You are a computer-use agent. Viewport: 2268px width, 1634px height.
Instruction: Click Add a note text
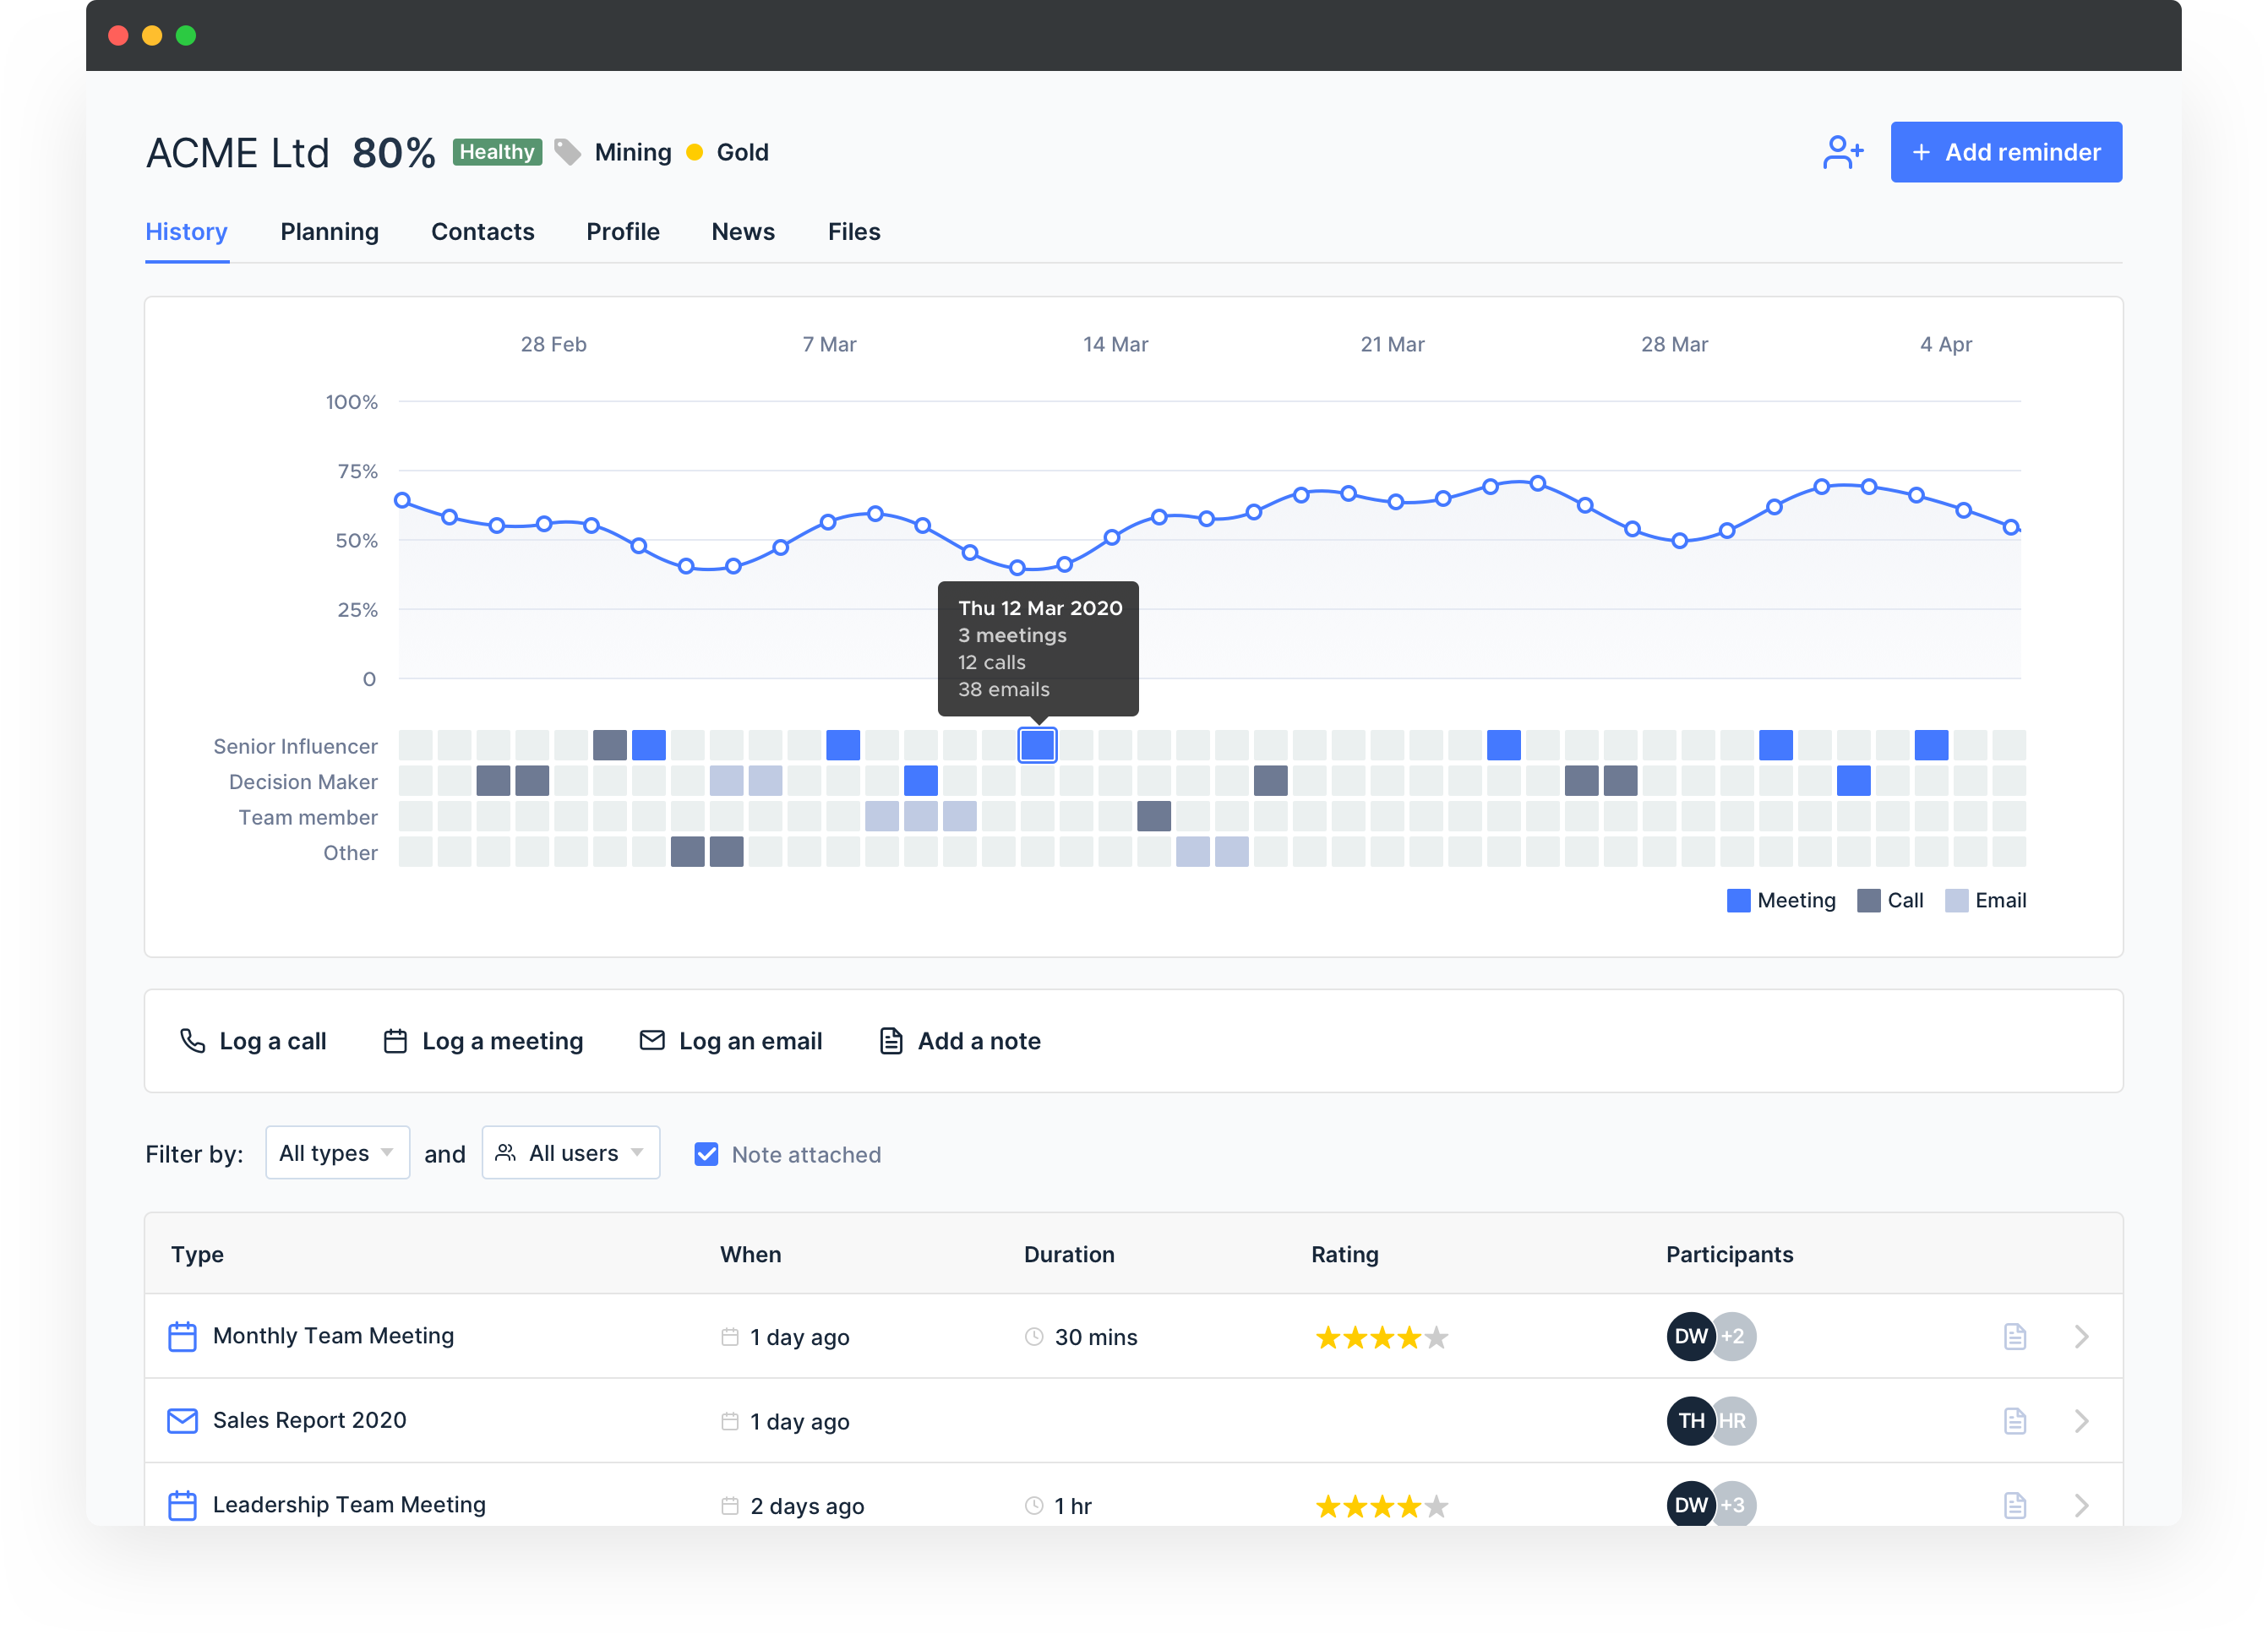point(979,1041)
